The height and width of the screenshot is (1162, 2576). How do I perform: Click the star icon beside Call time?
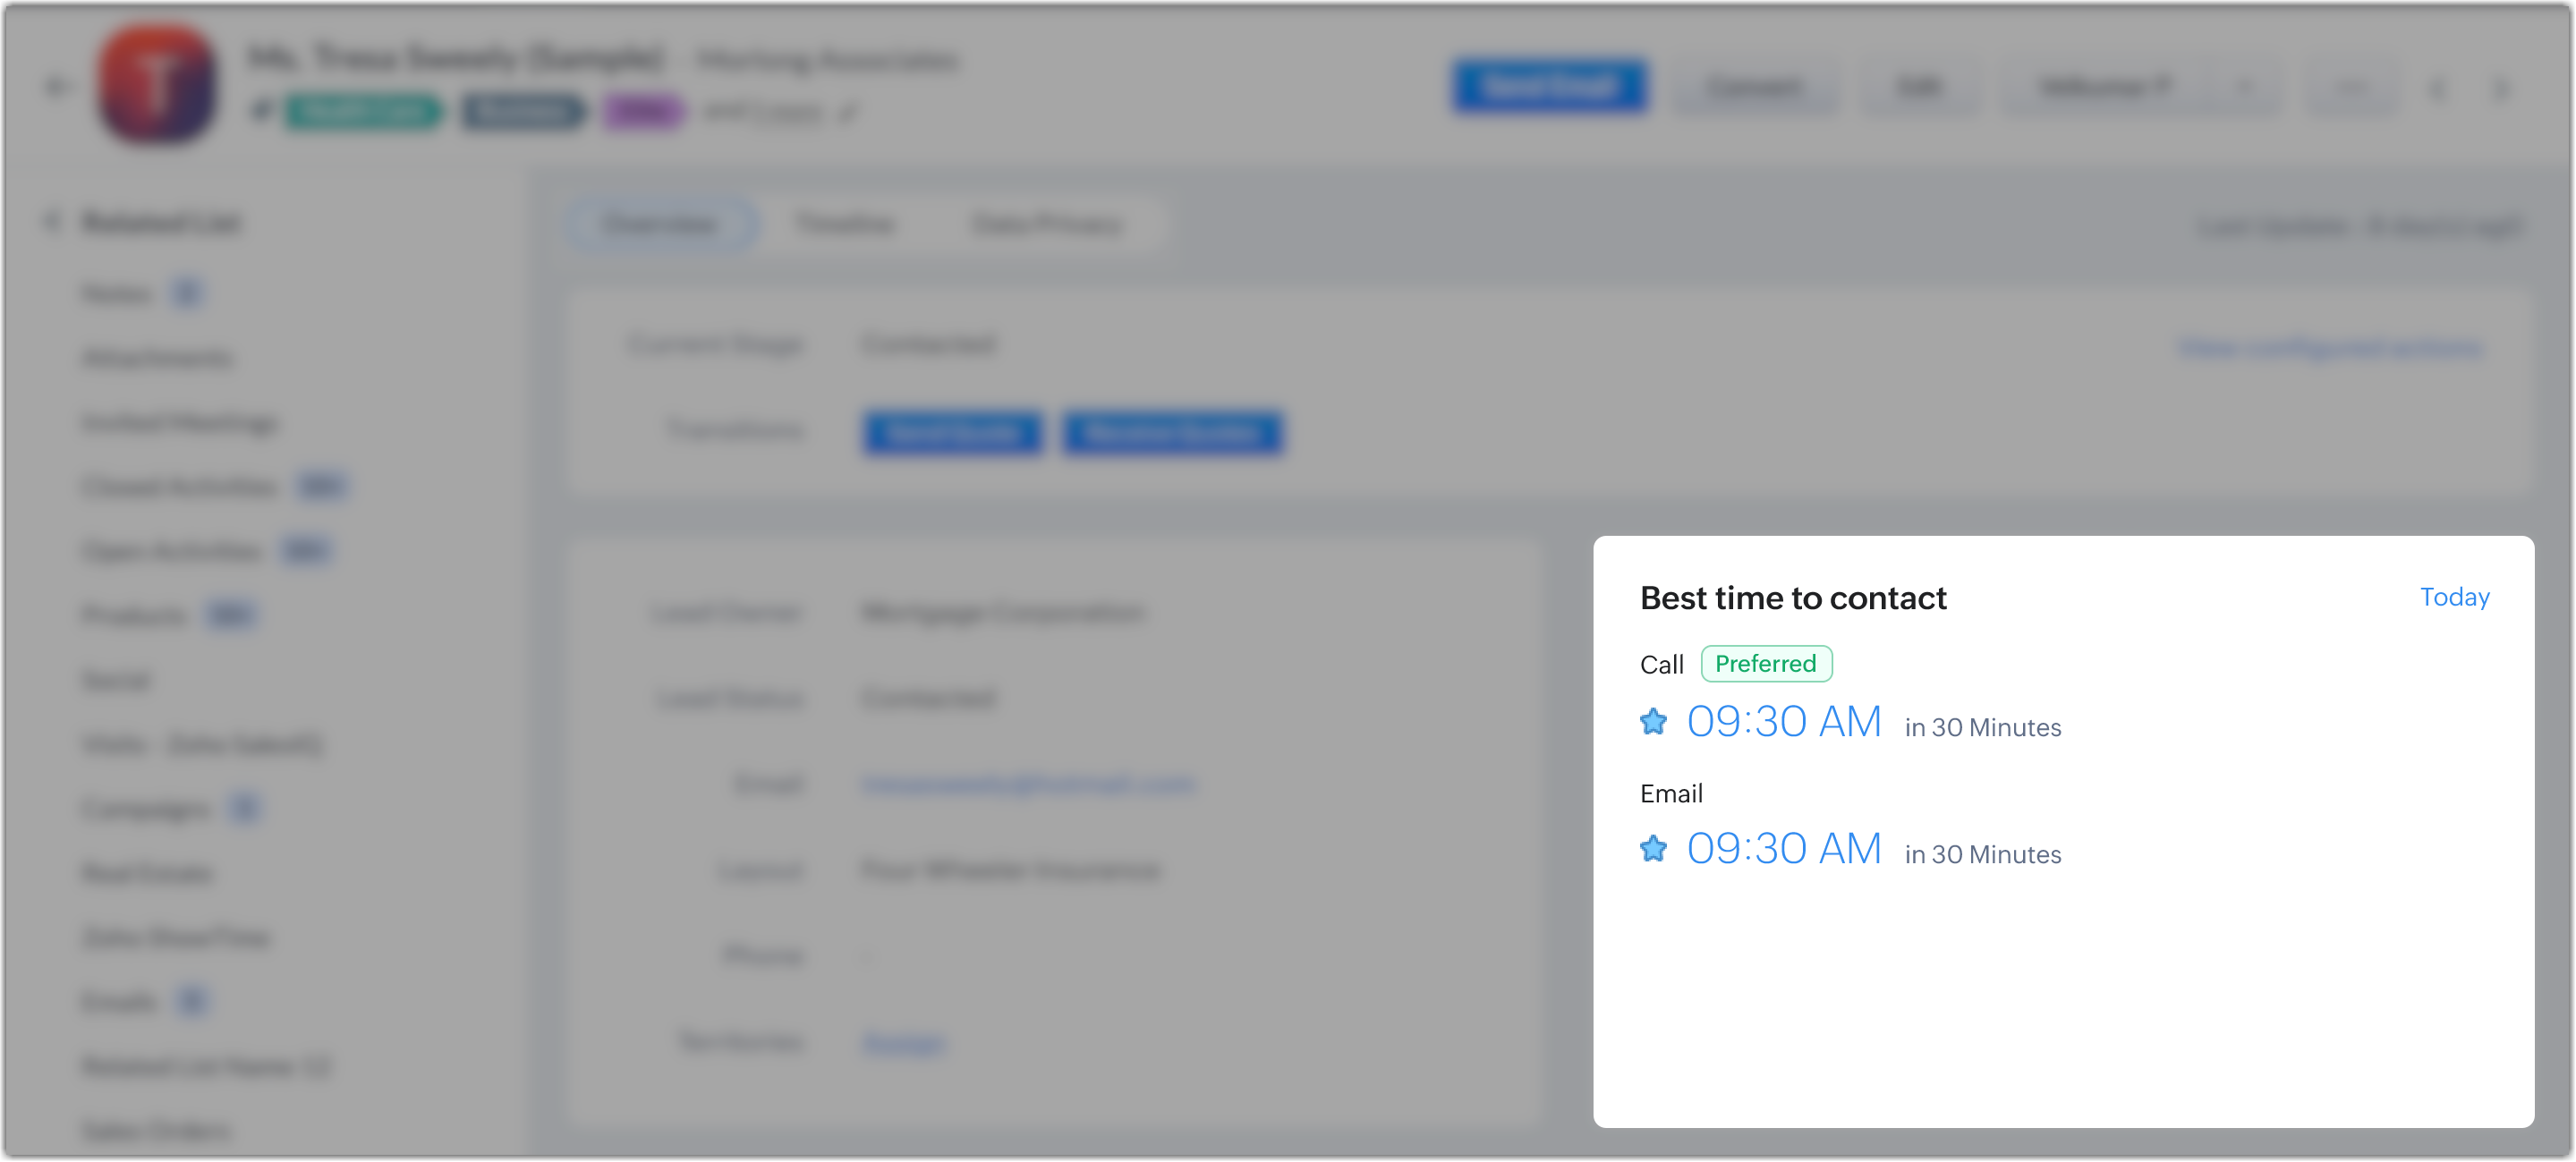pyautogui.click(x=1654, y=722)
